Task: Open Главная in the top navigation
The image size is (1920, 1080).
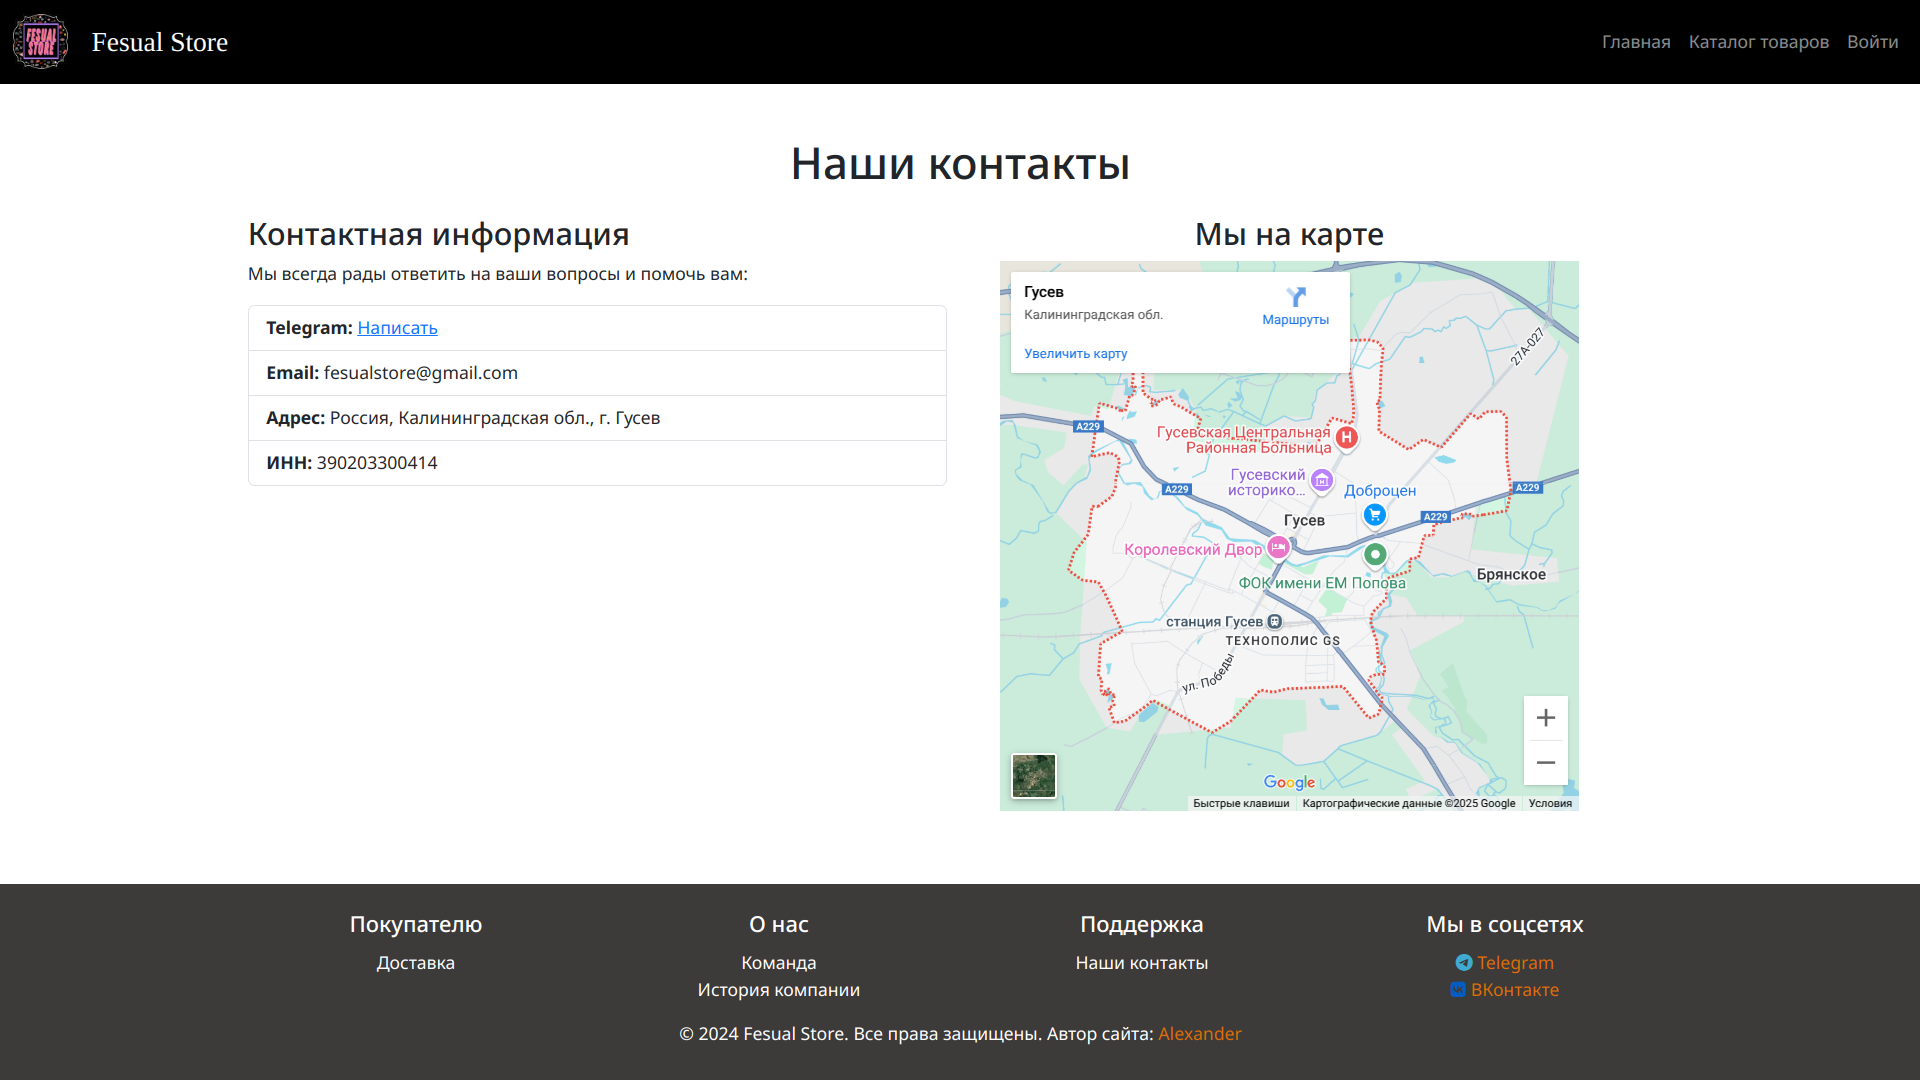Action: (1635, 42)
